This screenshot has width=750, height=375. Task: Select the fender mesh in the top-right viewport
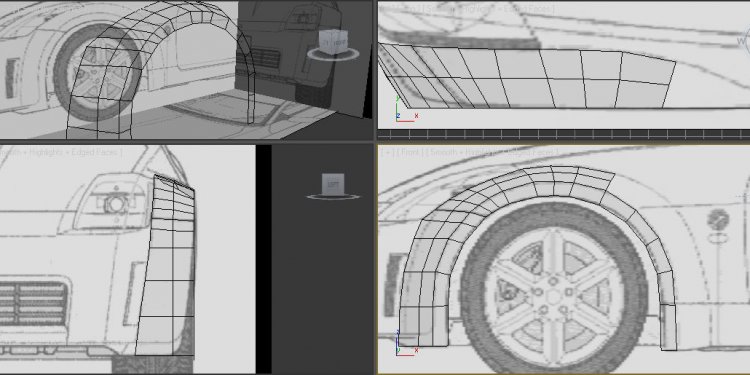pos(527,76)
